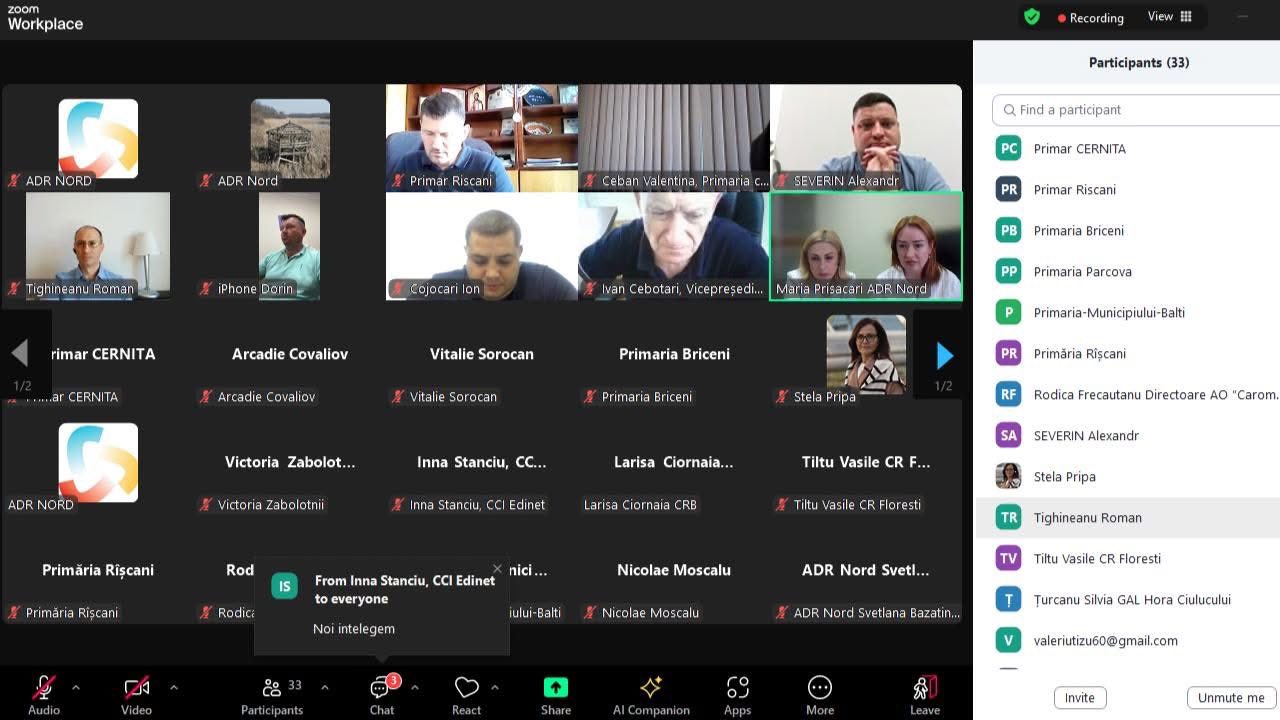The width and height of the screenshot is (1280, 720).
Task: Leave the meeting
Action: tap(925, 695)
